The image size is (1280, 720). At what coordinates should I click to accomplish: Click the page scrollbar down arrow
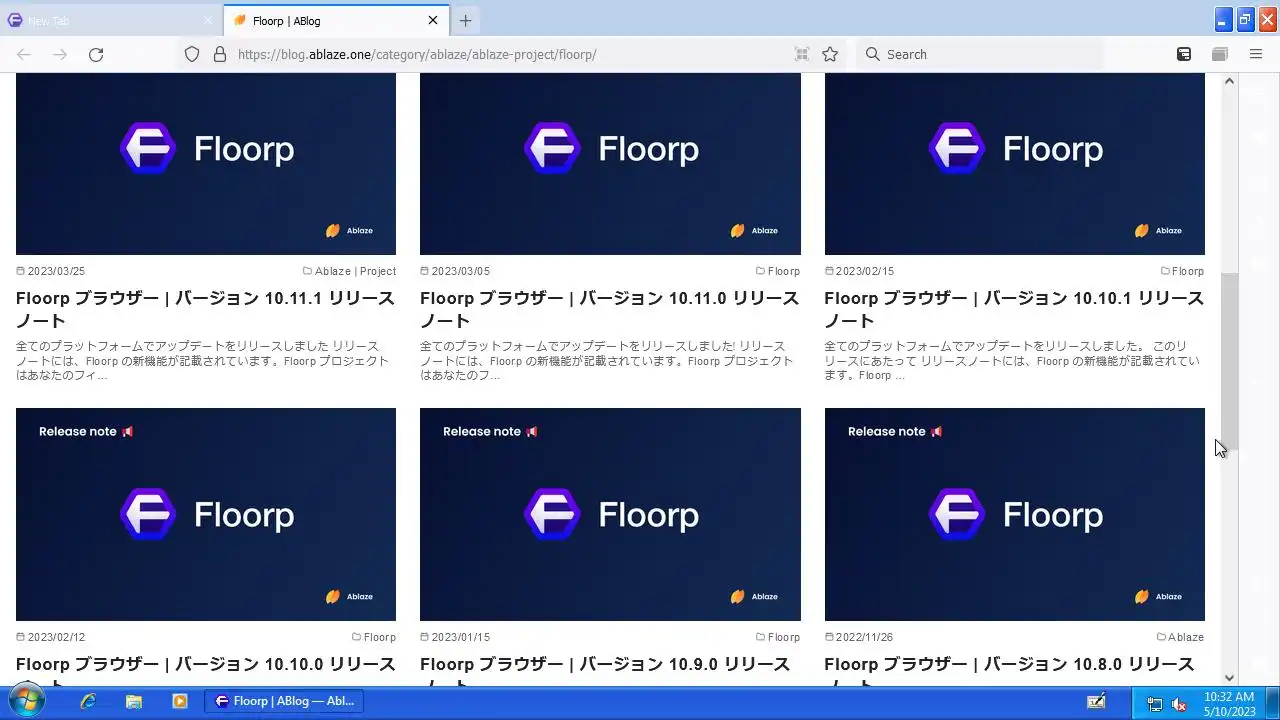pos(1230,677)
